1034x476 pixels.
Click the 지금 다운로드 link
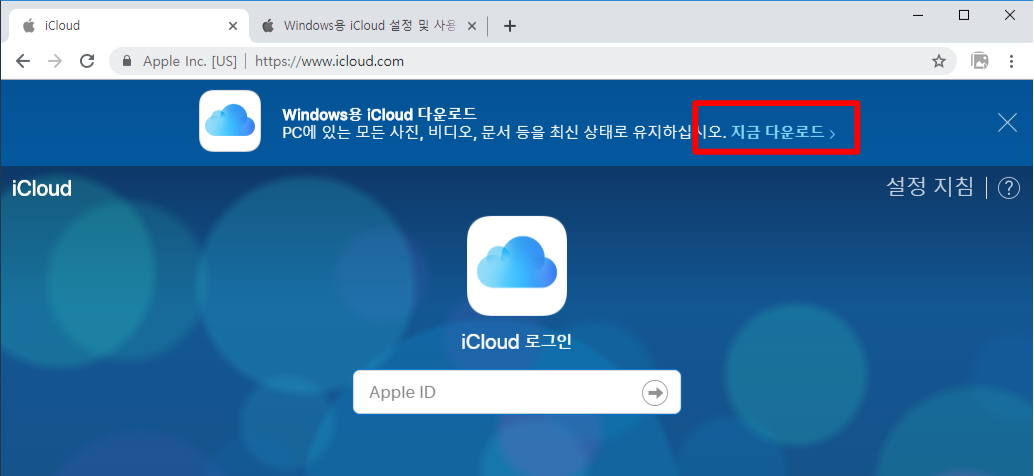[783, 133]
